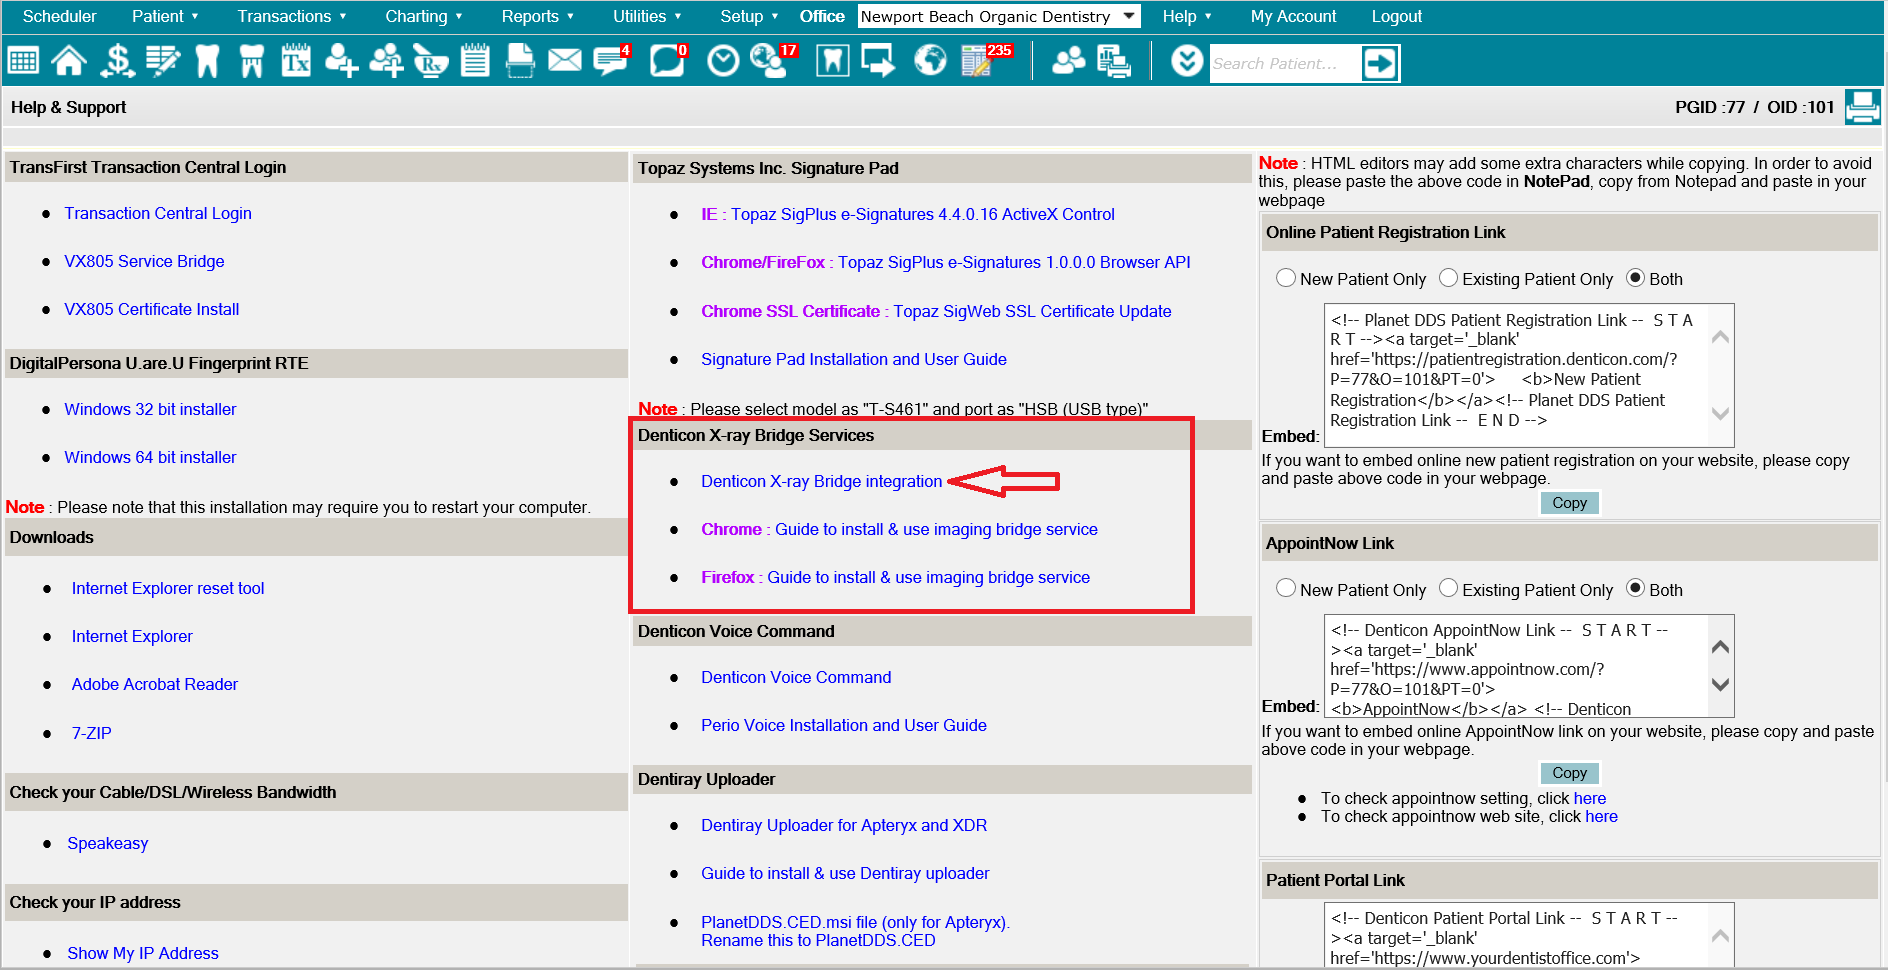The image size is (1888, 970).
Task: Click Logout in the top menu
Action: pyautogui.click(x=1396, y=16)
